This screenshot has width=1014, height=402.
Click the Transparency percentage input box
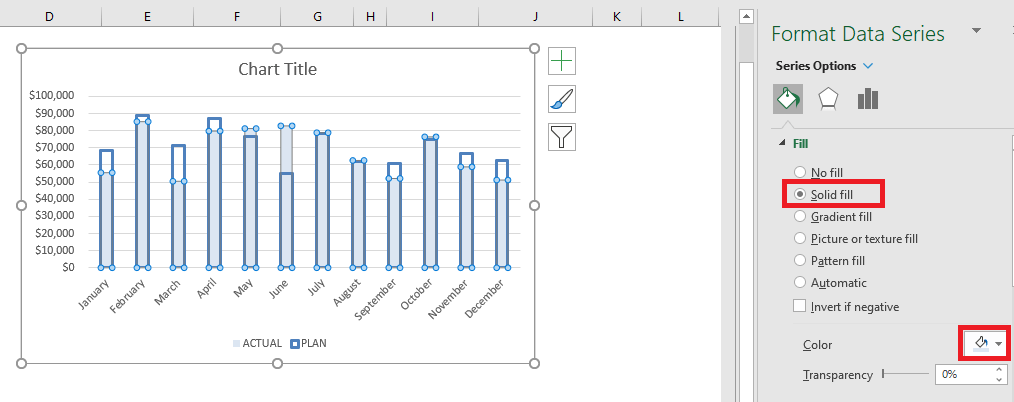pyautogui.click(x=964, y=374)
